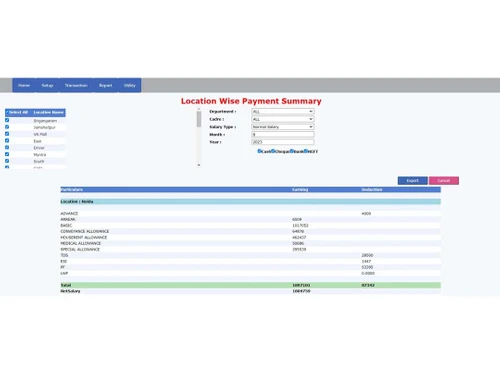This screenshot has width=500, height=375.
Task: Toggle the Bank payment mode checkbox
Action: (292, 151)
